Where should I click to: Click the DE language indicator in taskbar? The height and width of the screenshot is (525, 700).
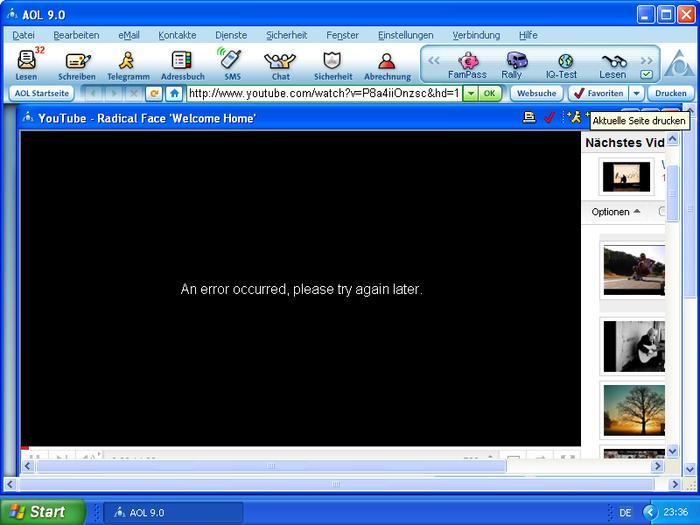pyautogui.click(x=625, y=512)
